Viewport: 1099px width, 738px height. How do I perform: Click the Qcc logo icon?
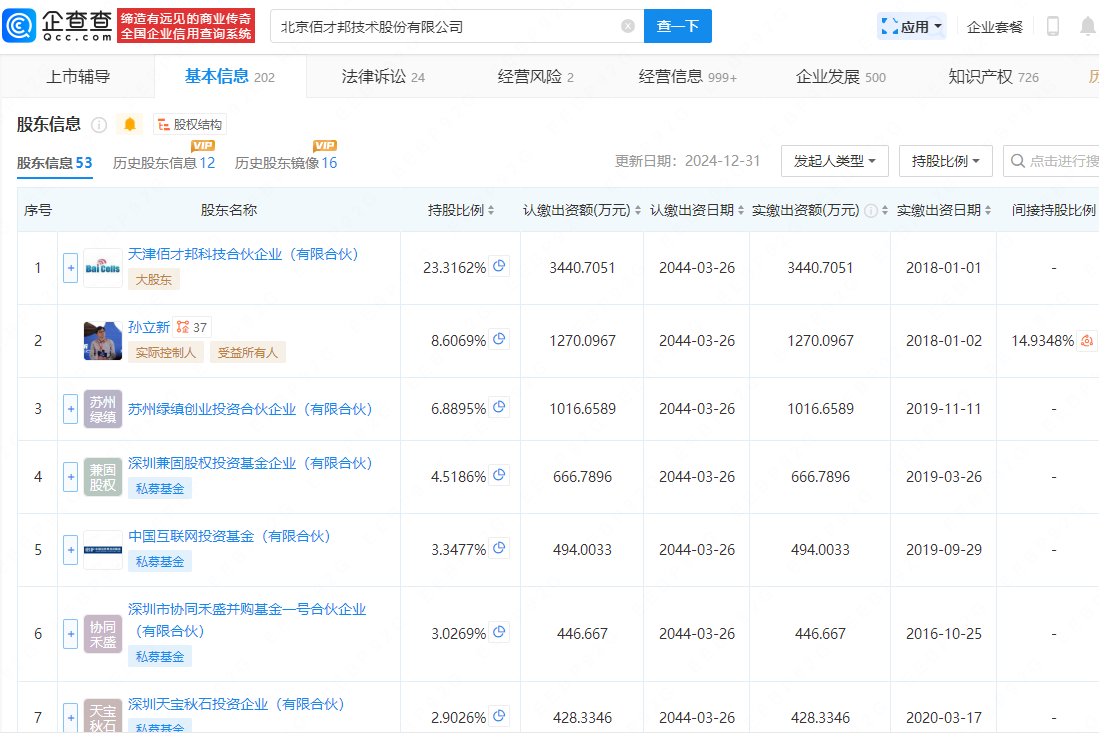(20, 26)
